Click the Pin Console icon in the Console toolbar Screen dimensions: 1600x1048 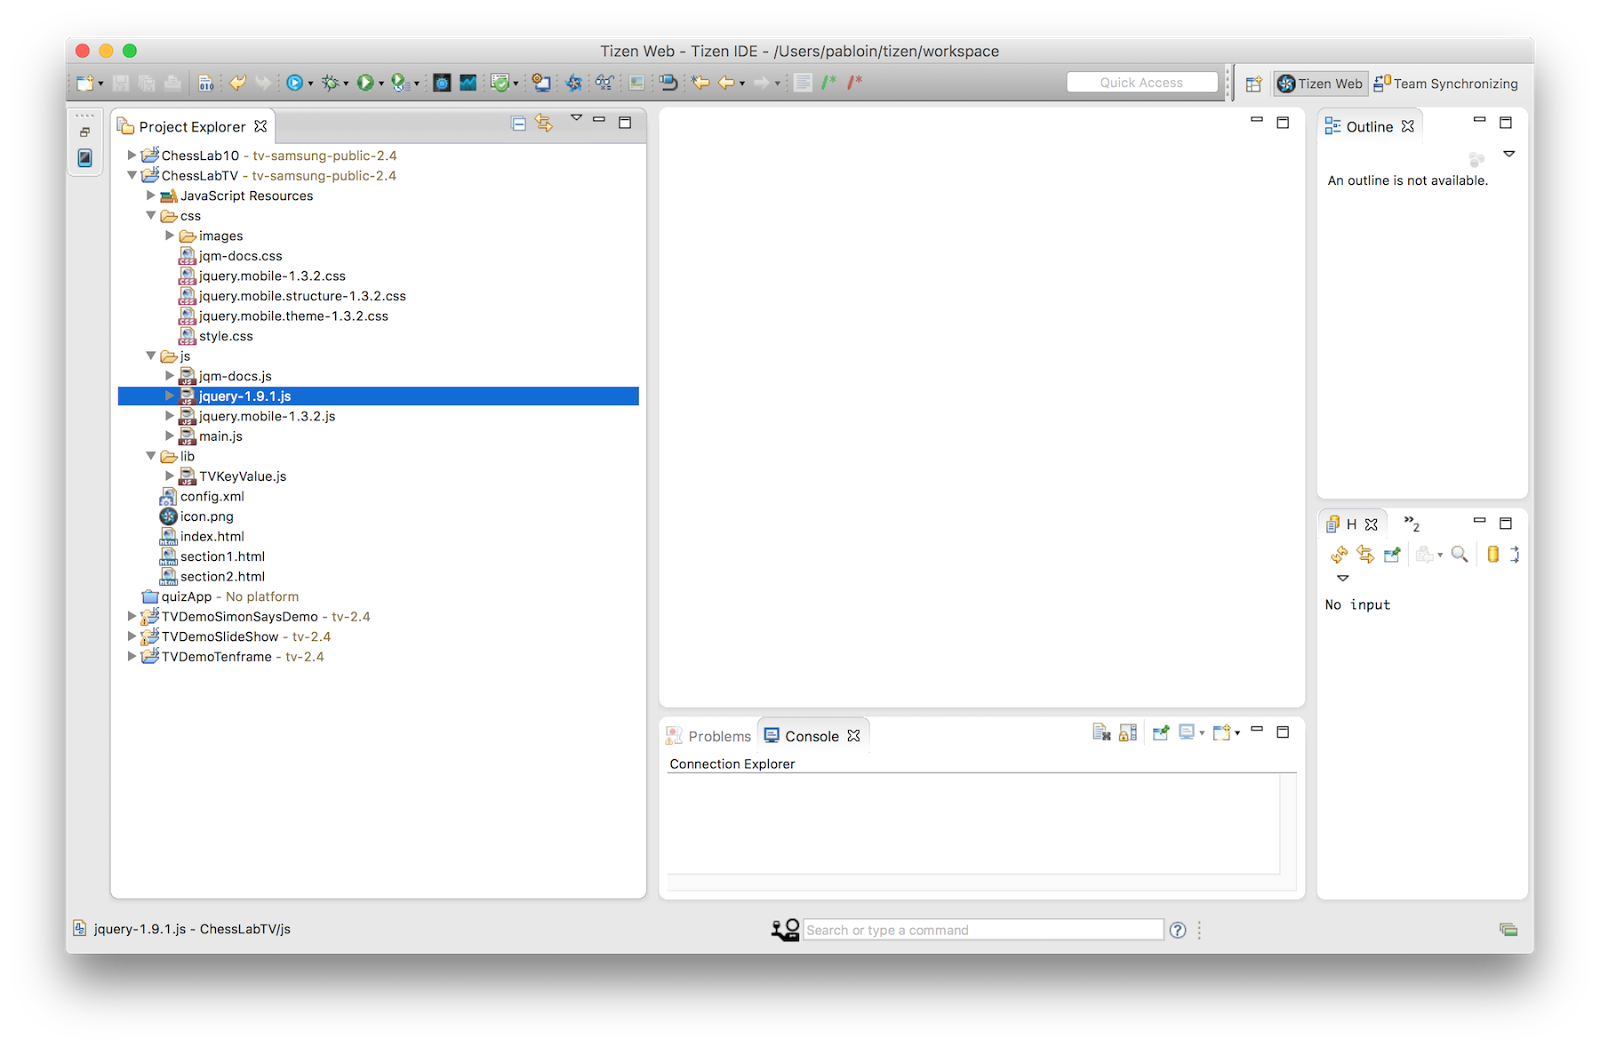pos(1160,732)
